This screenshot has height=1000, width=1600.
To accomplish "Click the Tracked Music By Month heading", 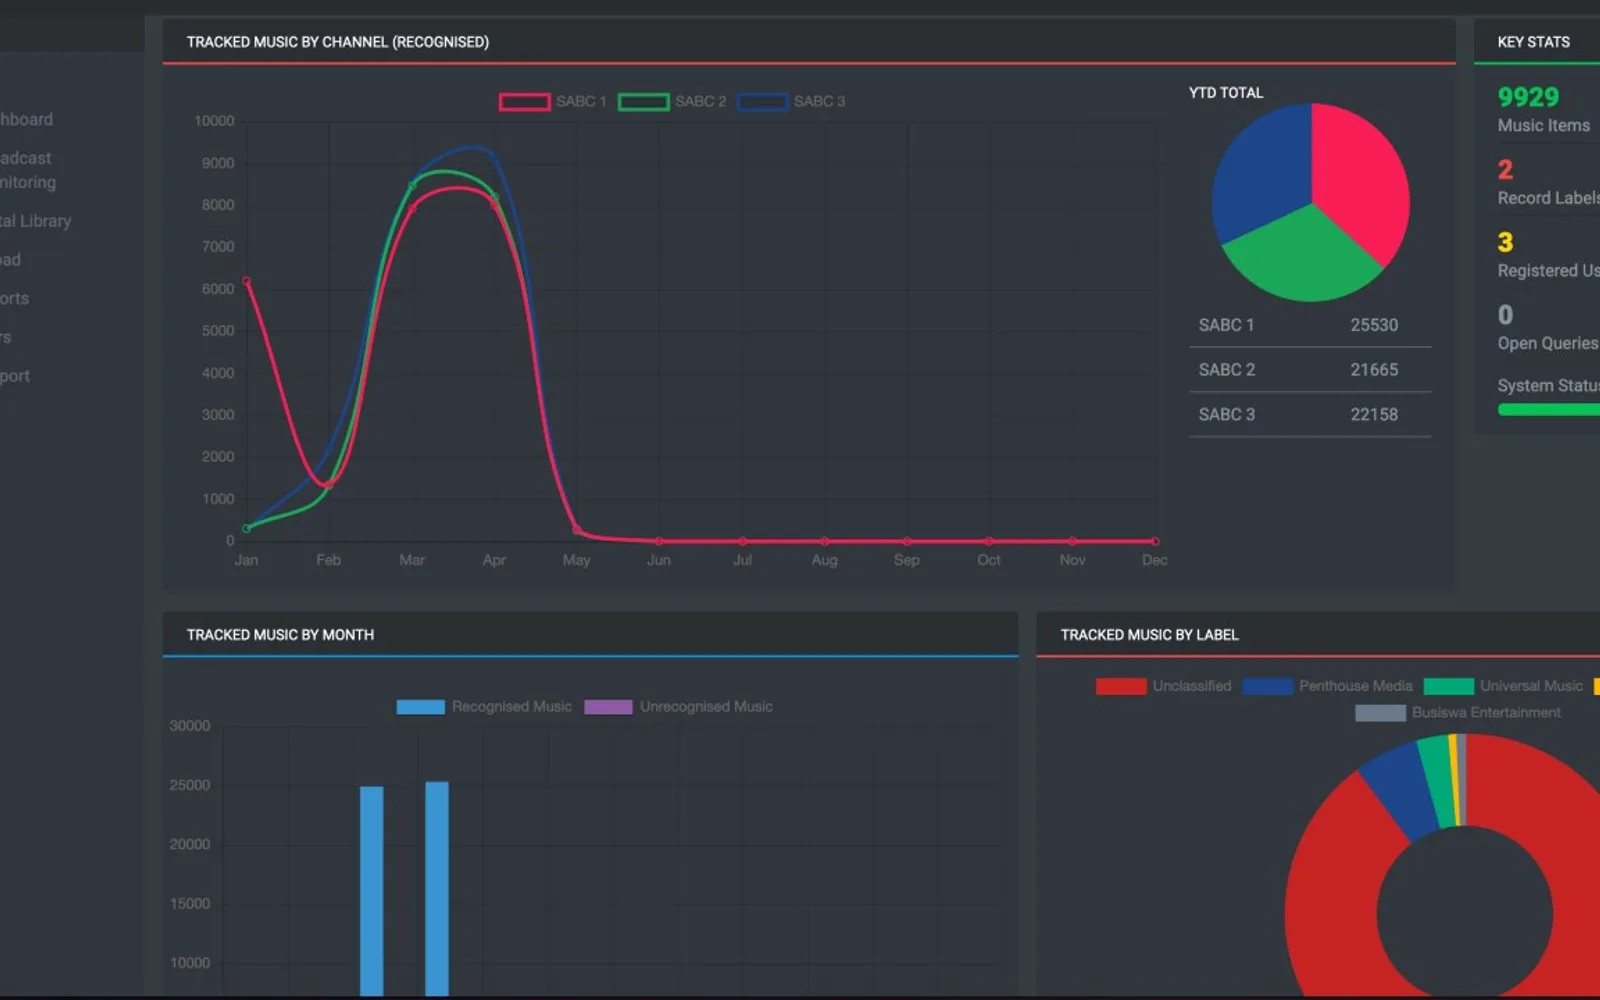I will [x=280, y=635].
